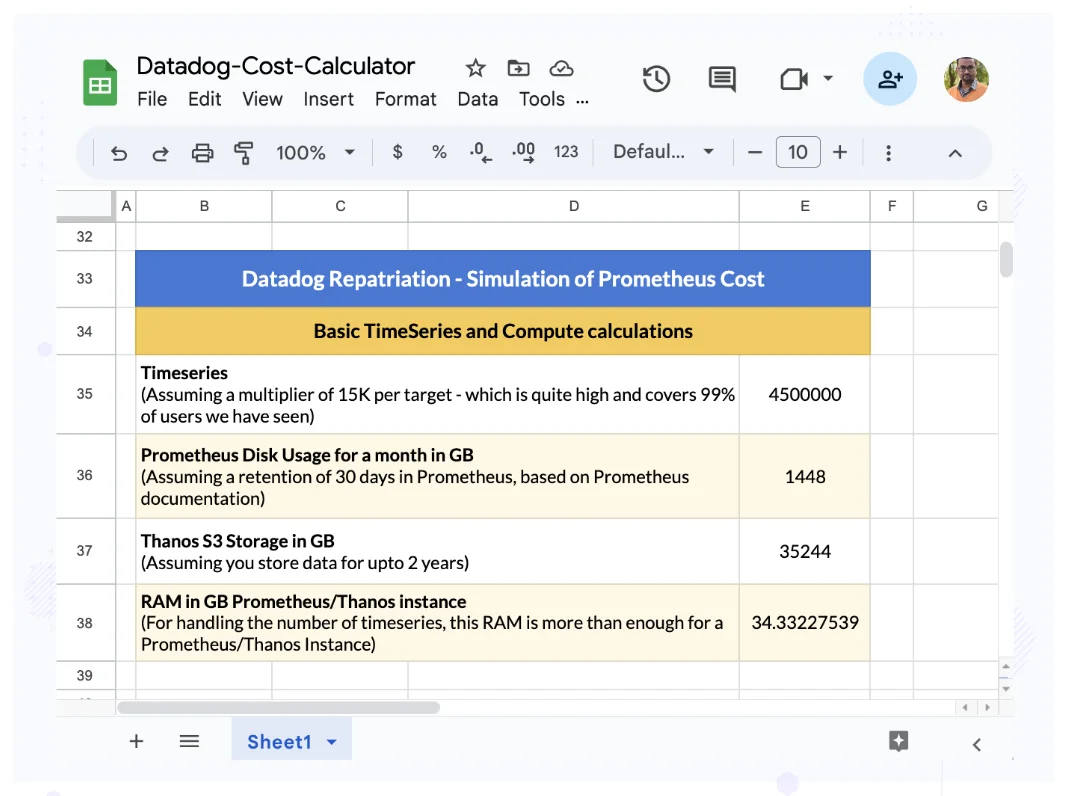This screenshot has width=1066, height=796.
Task: Format cells as currency with dollar icon
Action: pyautogui.click(x=398, y=152)
